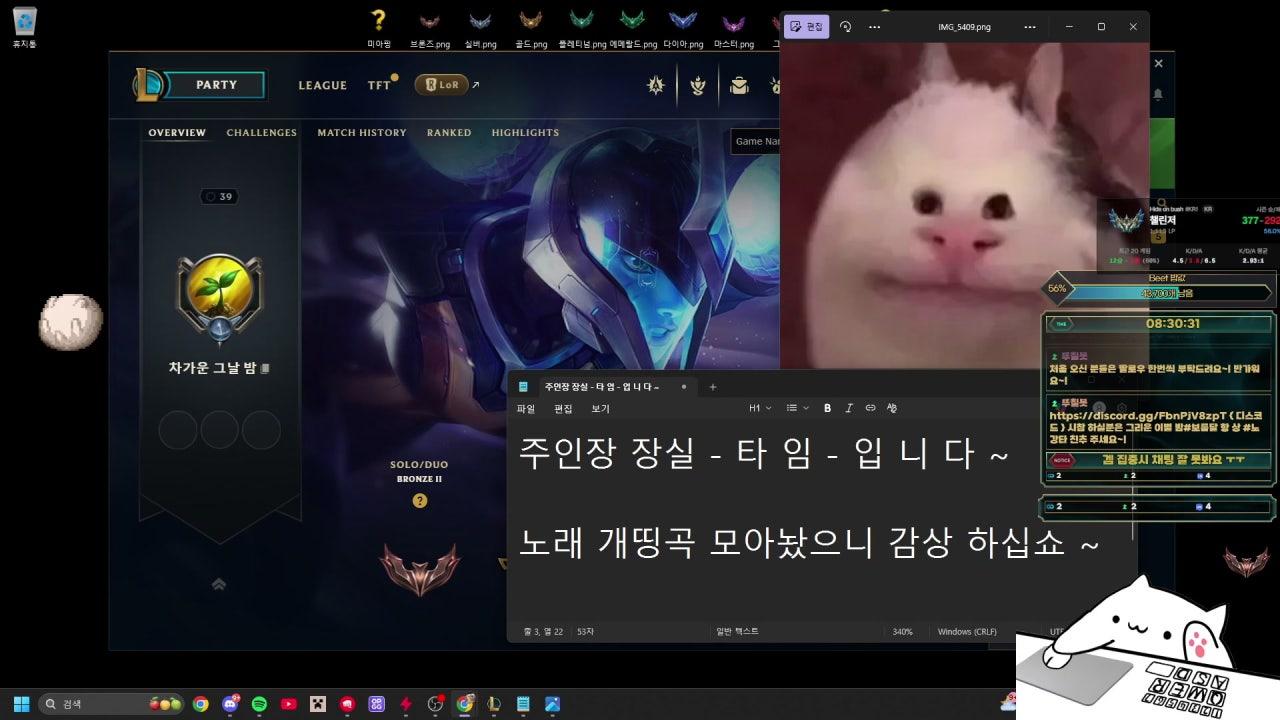Open Discord from the taskbar
The width and height of the screenshot is (1280, 720).
[230, 704]
